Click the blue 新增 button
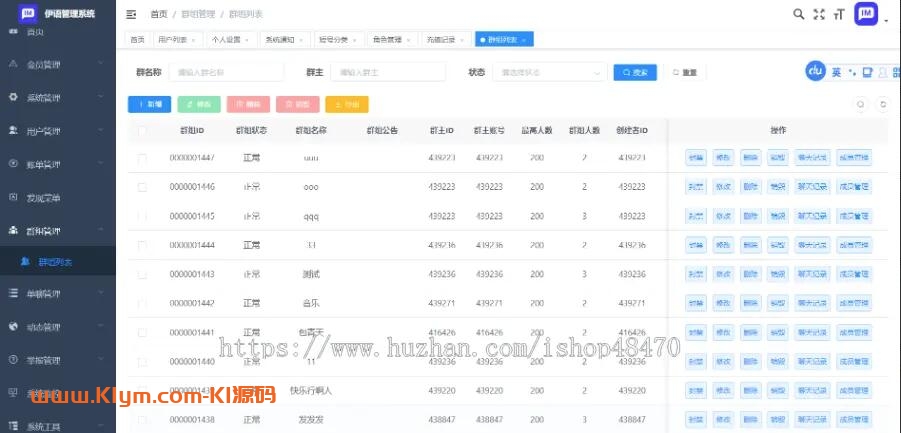Screen dimensions: 901x433 (149, 105)
